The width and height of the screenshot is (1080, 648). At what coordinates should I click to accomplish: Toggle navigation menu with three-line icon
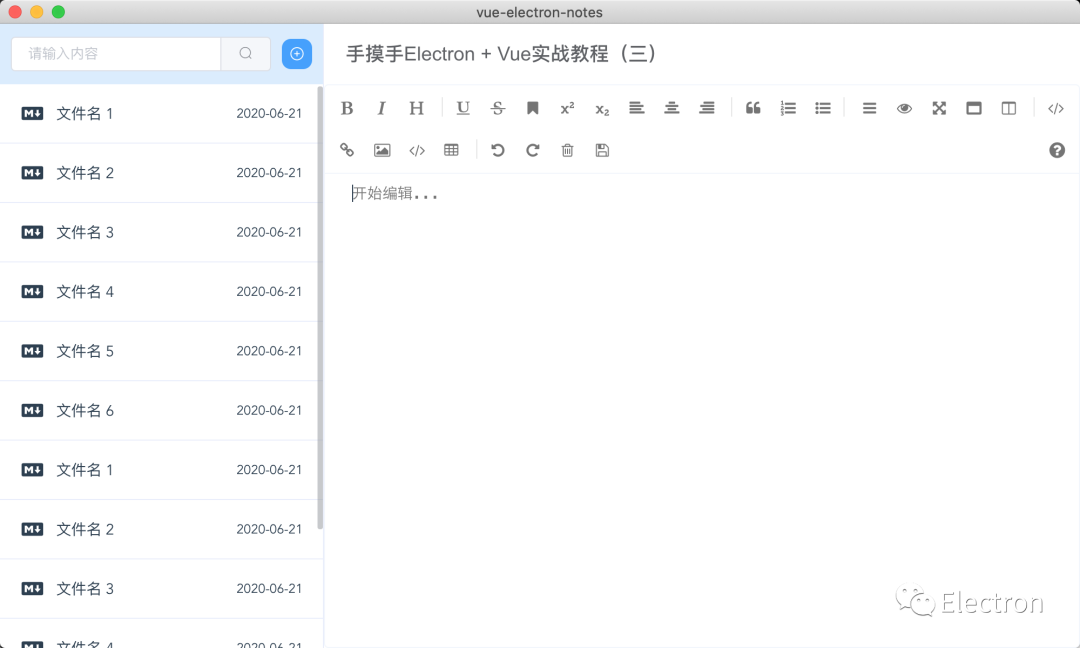click(x=869, y=108)
